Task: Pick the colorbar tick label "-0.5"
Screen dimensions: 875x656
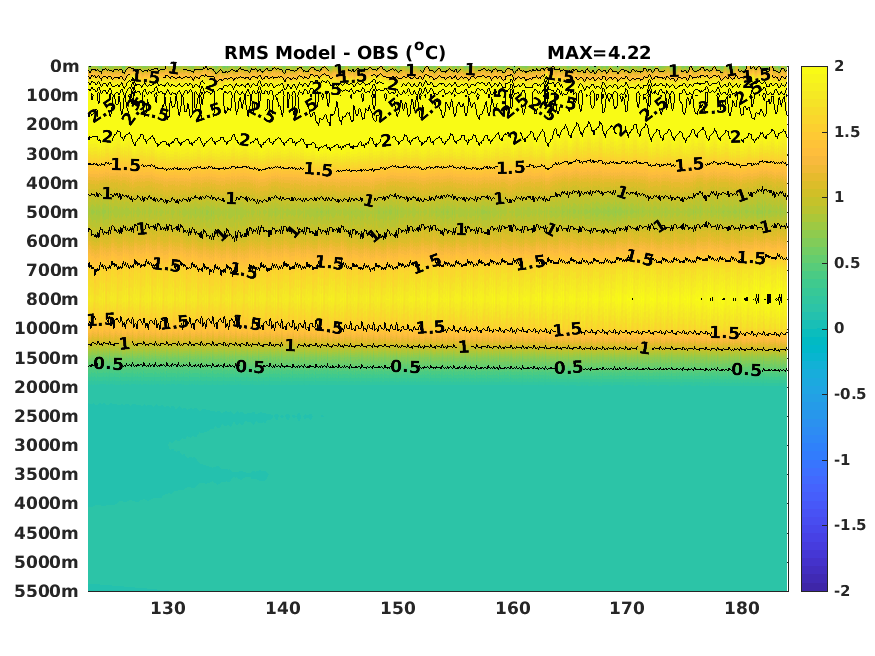Action: click(x=850, y=394)
